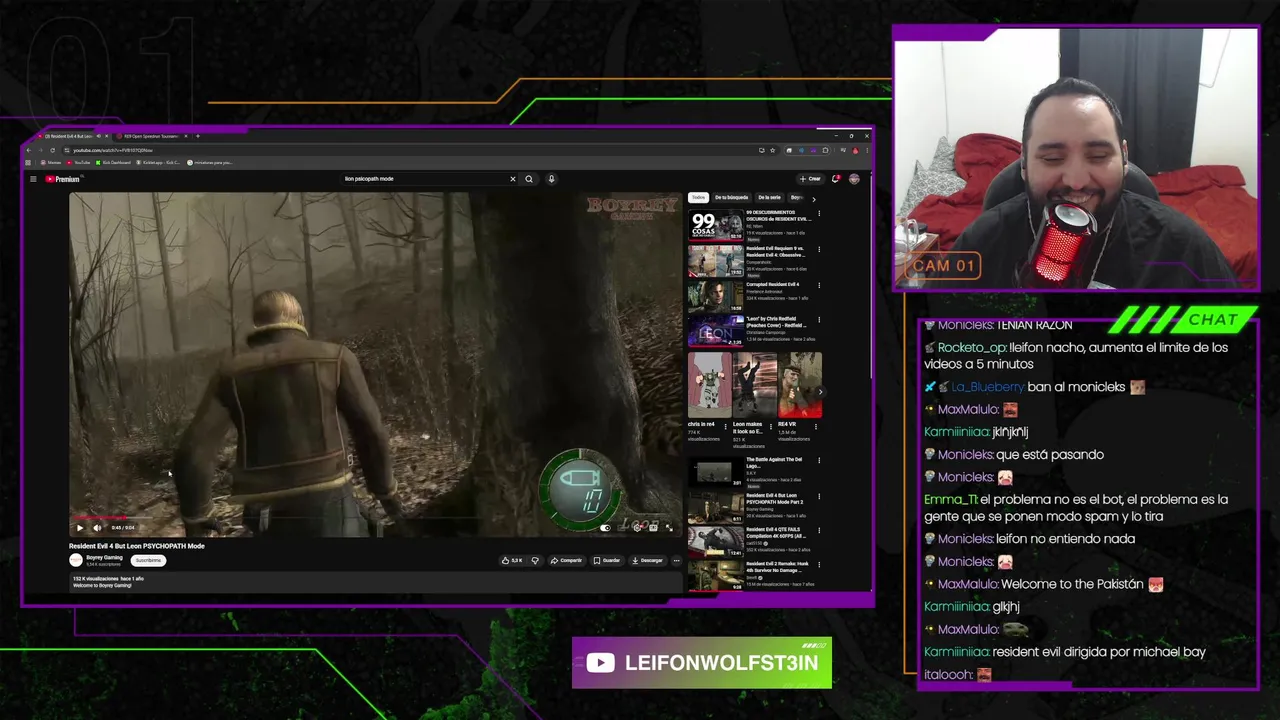Viewport: 1280px width, 720px height.
Task: Dislike the video with thumbs down
Action: click(x=535, y=560)
